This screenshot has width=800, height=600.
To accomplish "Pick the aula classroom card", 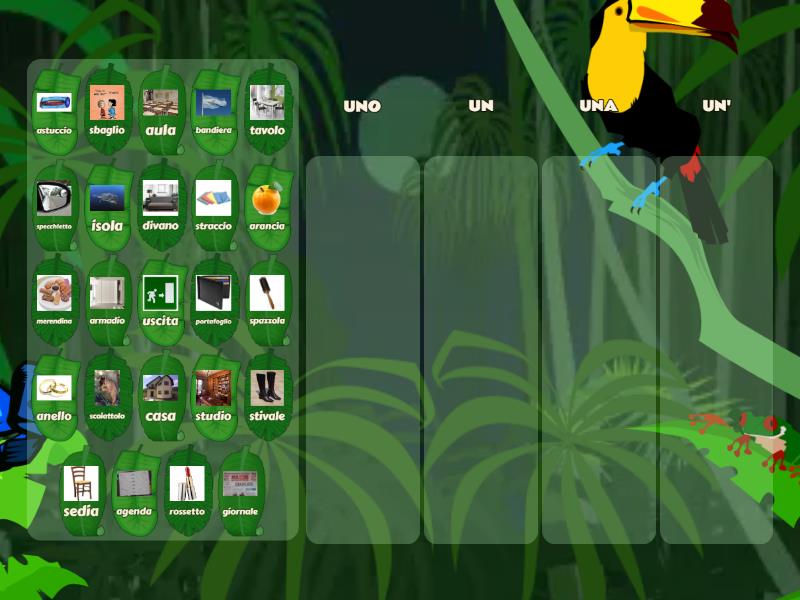I will pos(160,110).
